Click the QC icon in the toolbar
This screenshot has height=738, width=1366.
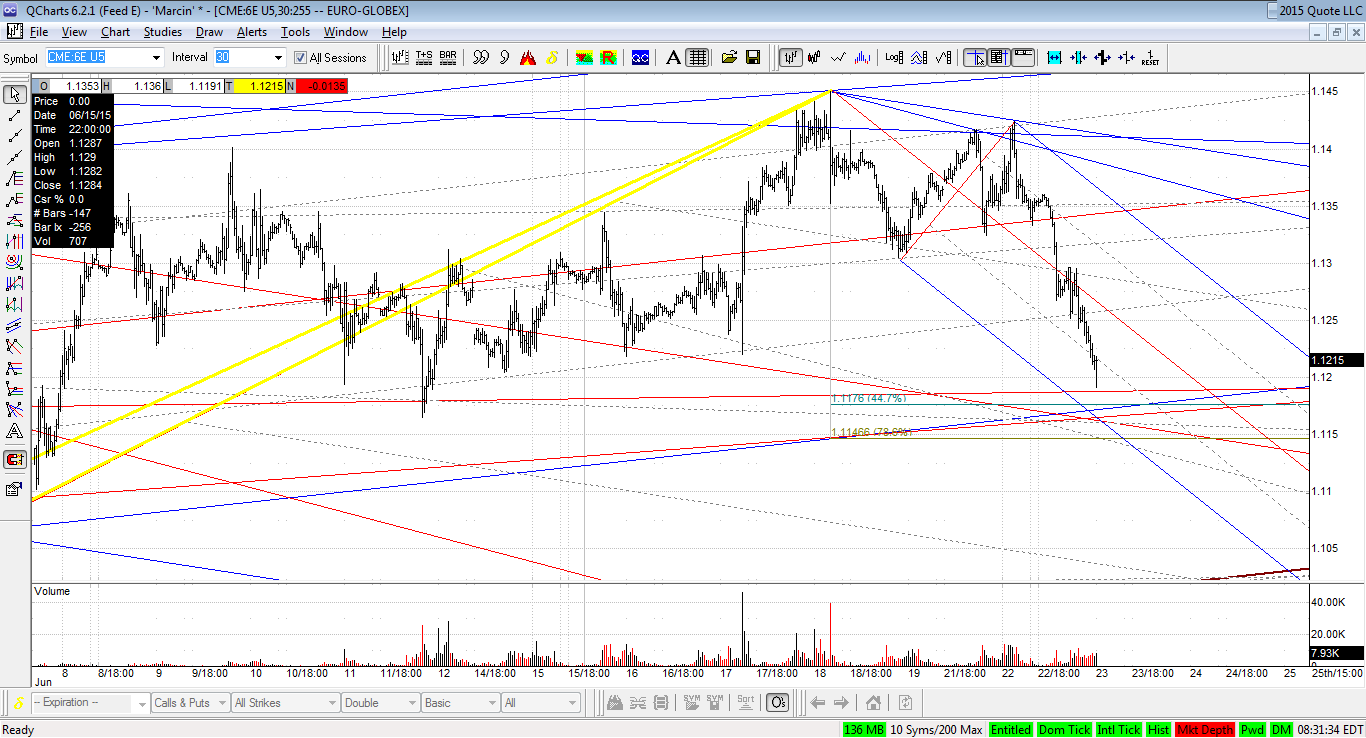640,57
